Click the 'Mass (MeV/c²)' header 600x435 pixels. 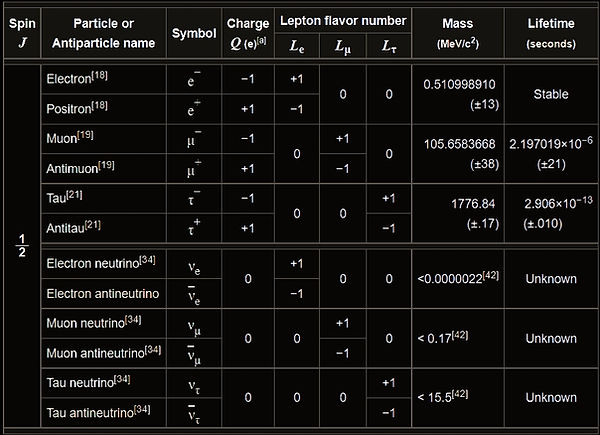[x=458, y=33]
